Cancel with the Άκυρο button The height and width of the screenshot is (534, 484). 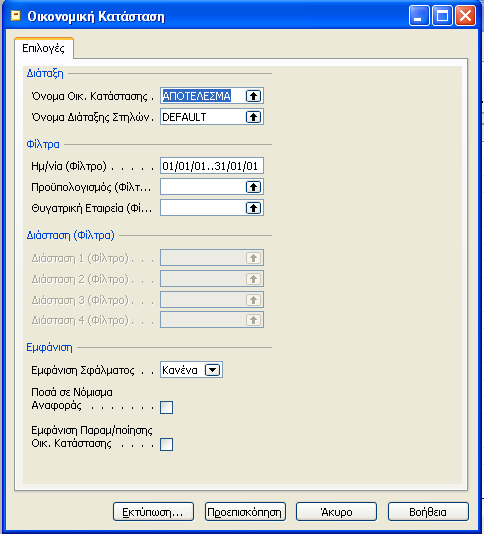[336, 512]
